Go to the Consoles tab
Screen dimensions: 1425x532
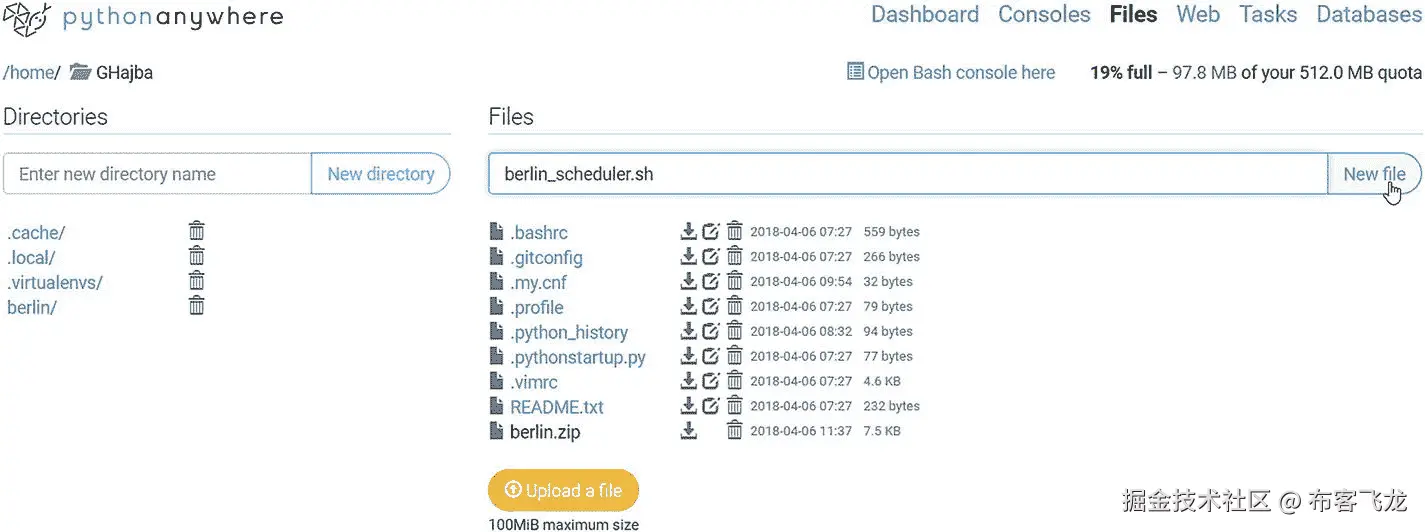(1044, 14)
